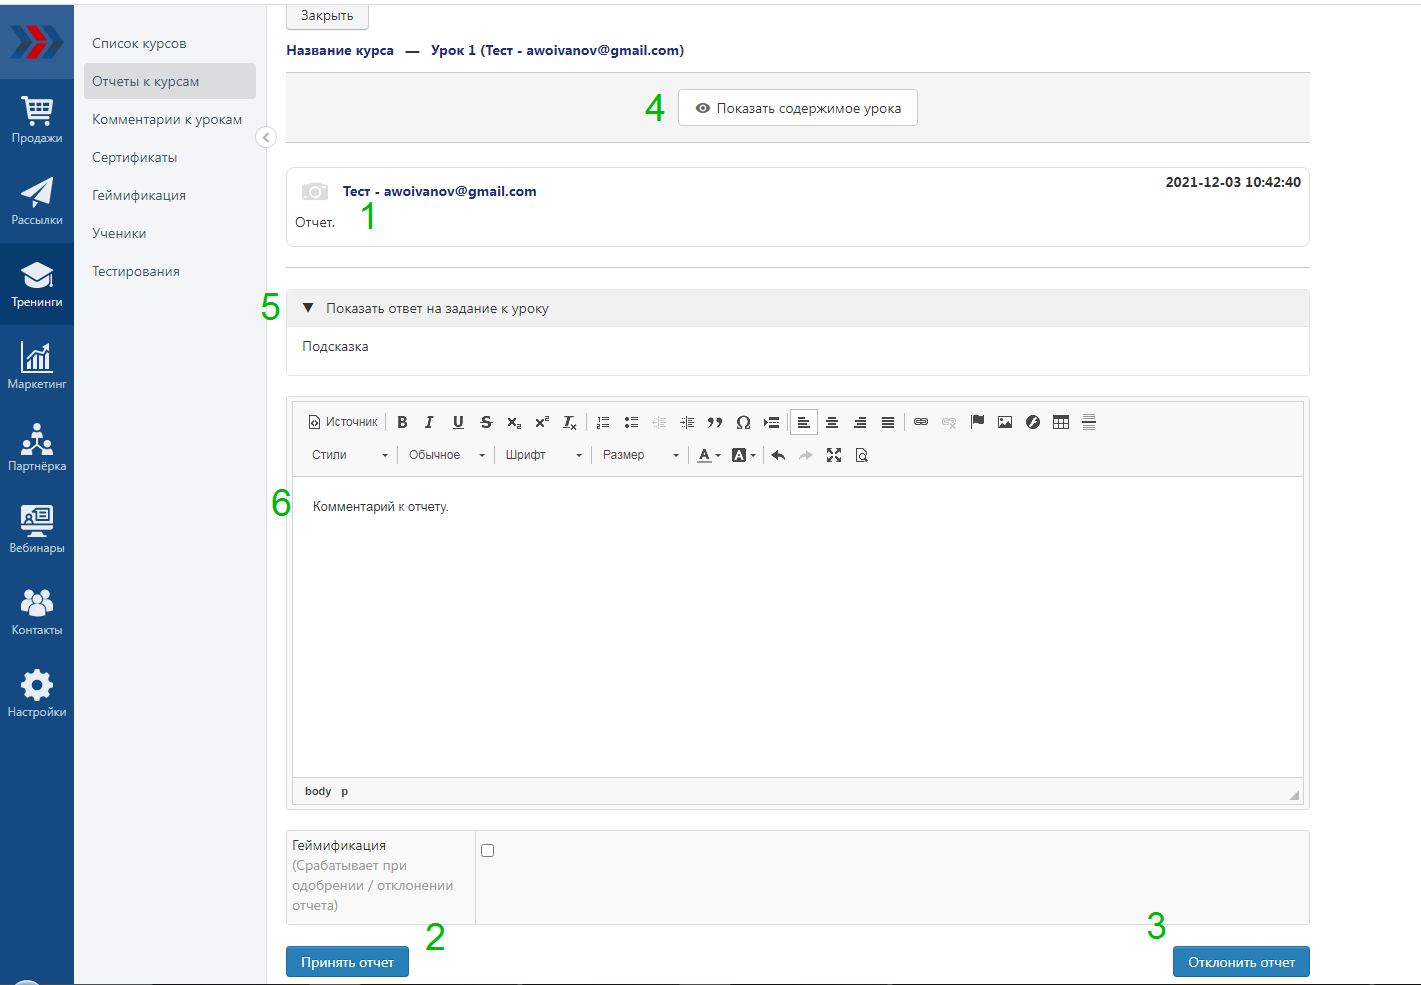Go to Сертификаты in the side menu
The height and width of the screenshot is (985, 1421).
(135, 157)
